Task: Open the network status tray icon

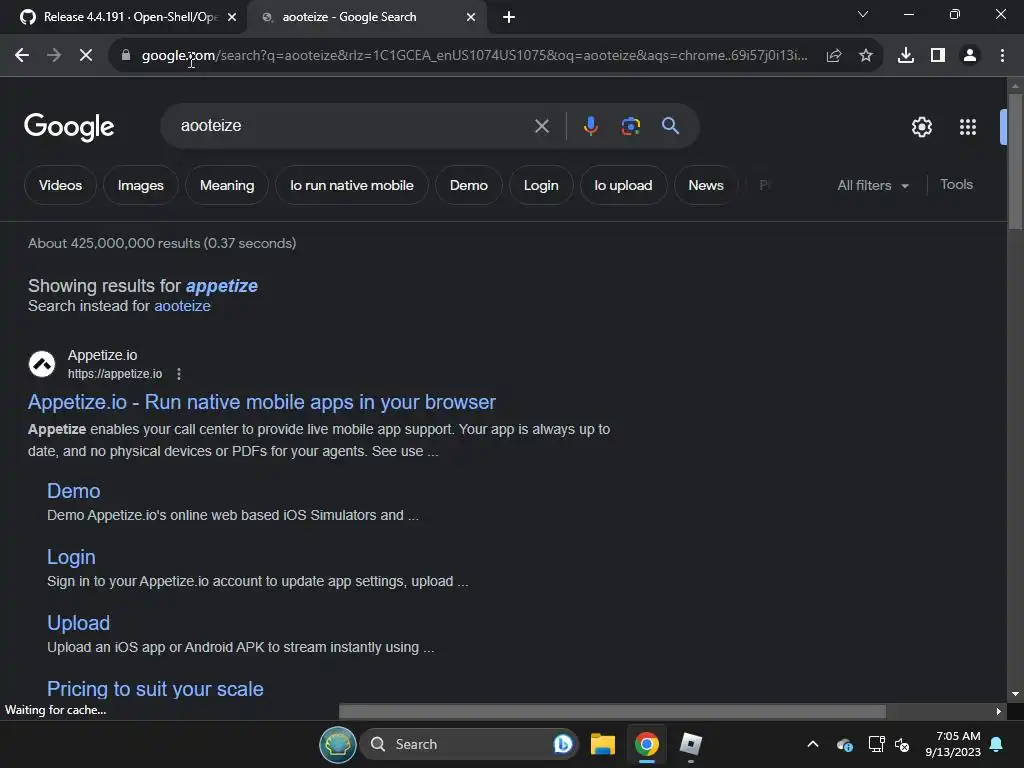Action: click(876, 744)
